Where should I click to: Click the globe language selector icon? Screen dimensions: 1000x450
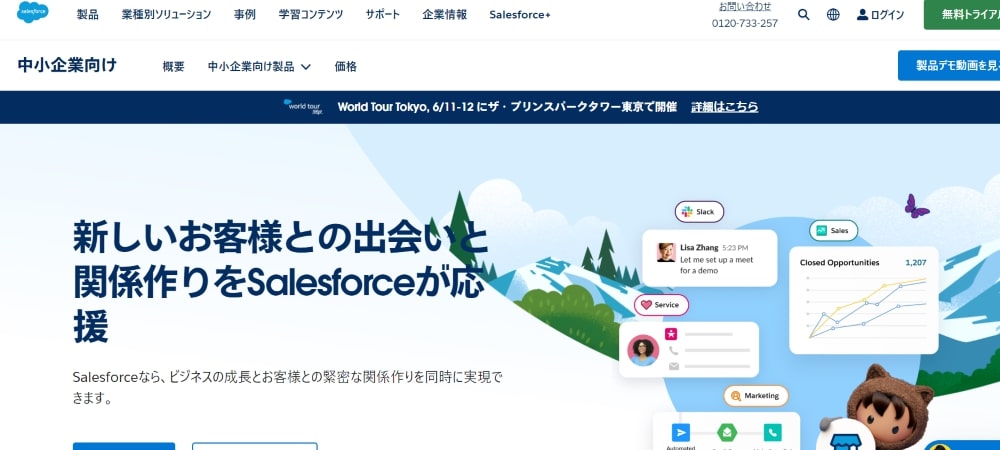click(x=833, y=15)
